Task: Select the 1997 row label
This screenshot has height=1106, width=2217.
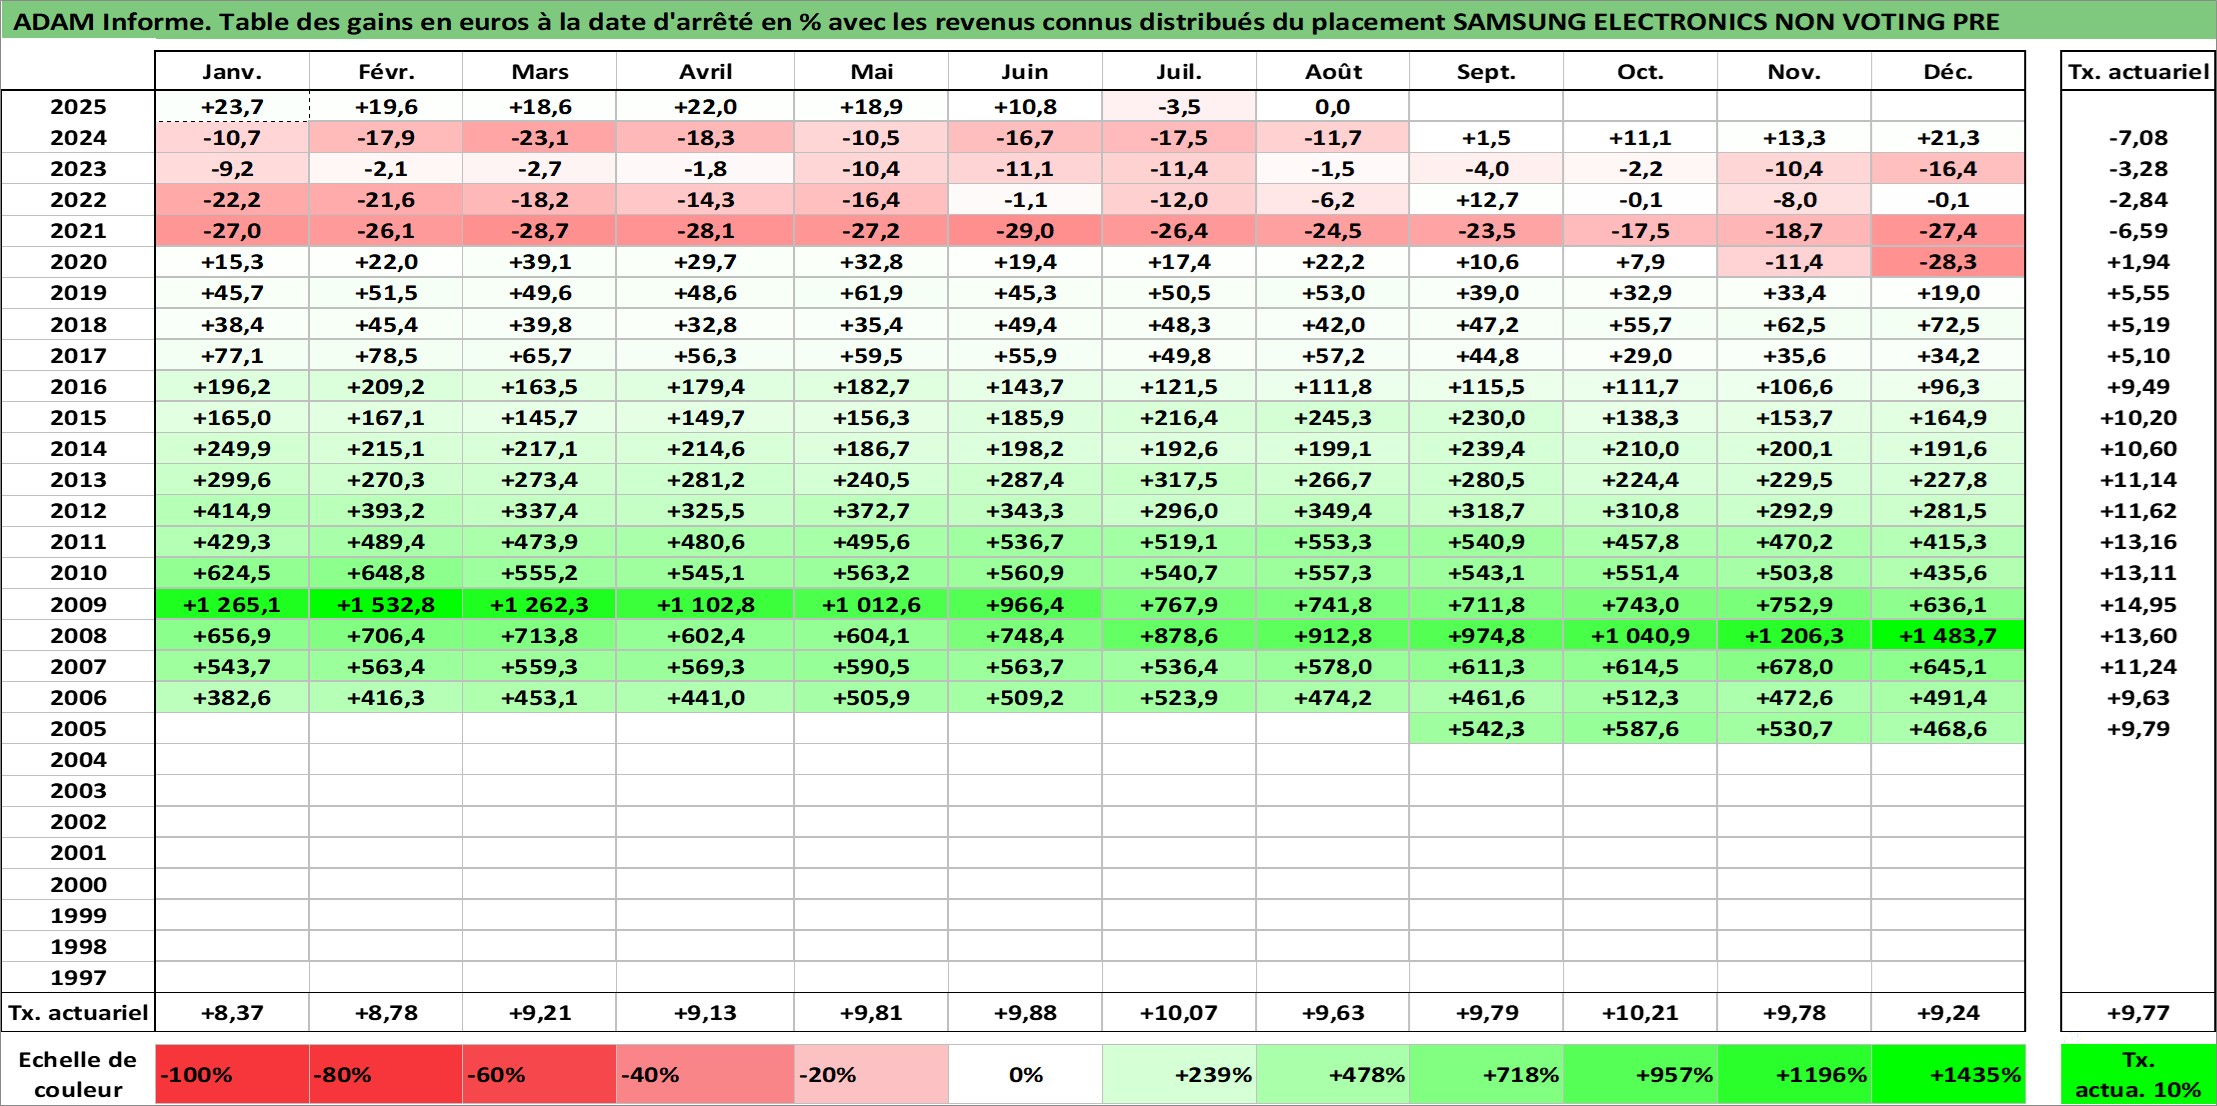Action: [x=78, y=977]
